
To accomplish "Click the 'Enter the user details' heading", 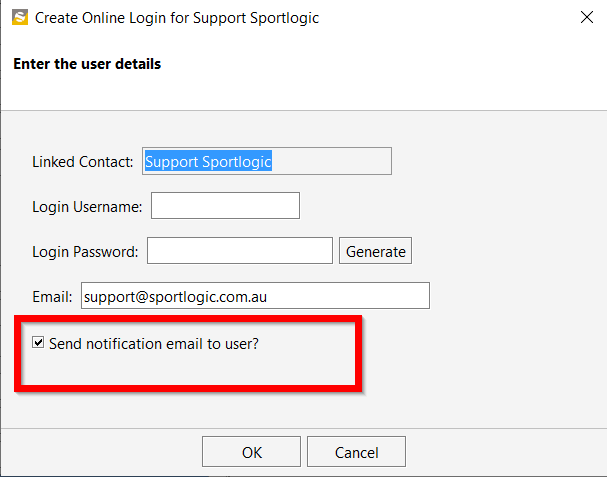I will [x=87, y=64].
